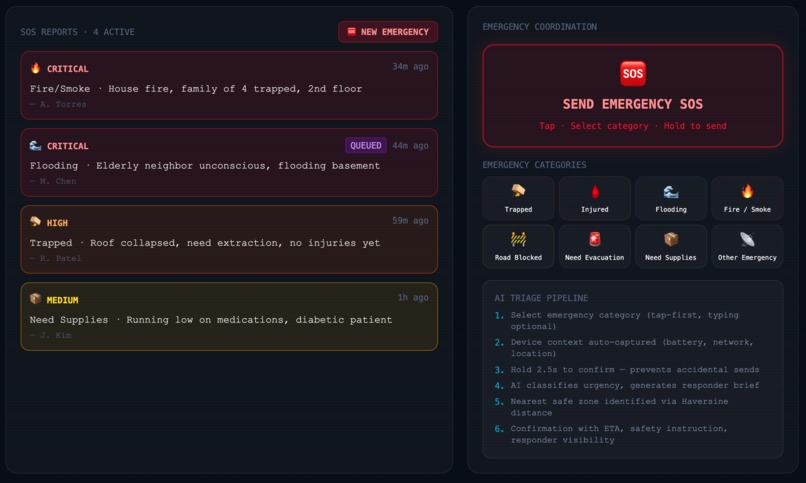Image resolution: width=806 pixels, height=483 pixels.
Task: Click the Flooding wave icon in categories
Action: 671,192
